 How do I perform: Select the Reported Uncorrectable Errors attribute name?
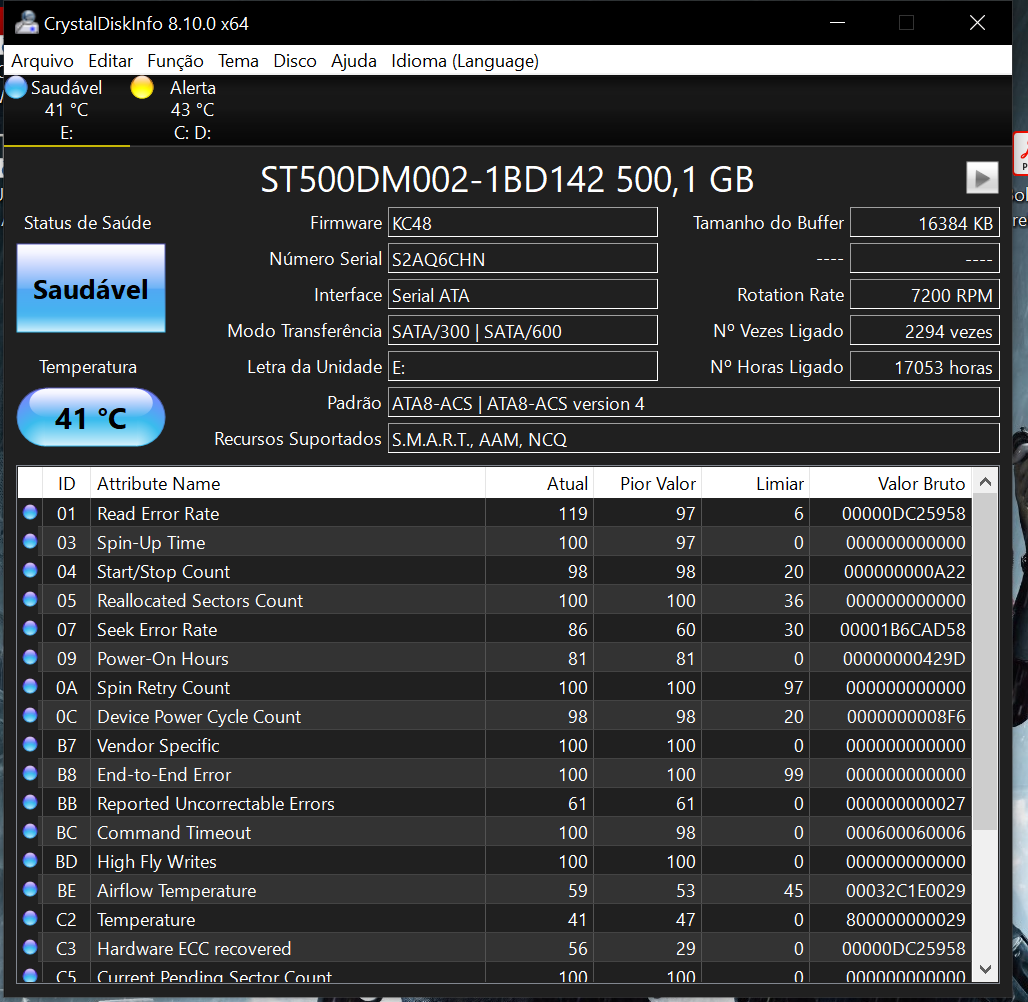(216, 803)
